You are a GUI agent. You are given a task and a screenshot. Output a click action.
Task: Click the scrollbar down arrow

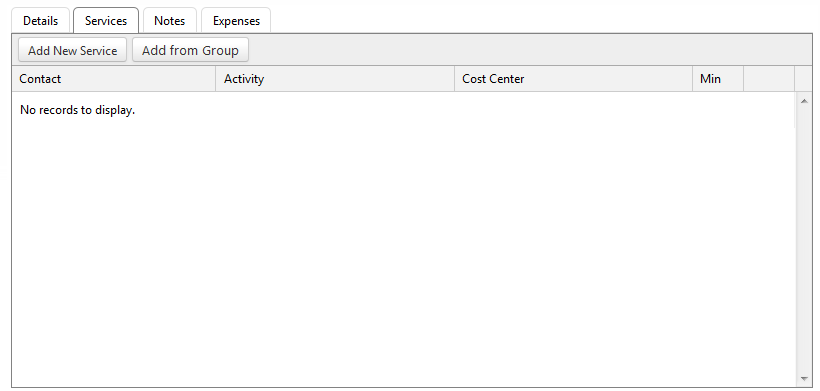[x=804, y=379]
